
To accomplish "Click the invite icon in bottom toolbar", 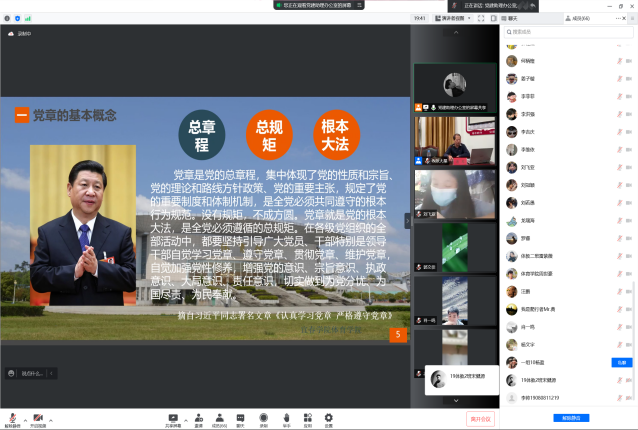I will pos(198,417).
